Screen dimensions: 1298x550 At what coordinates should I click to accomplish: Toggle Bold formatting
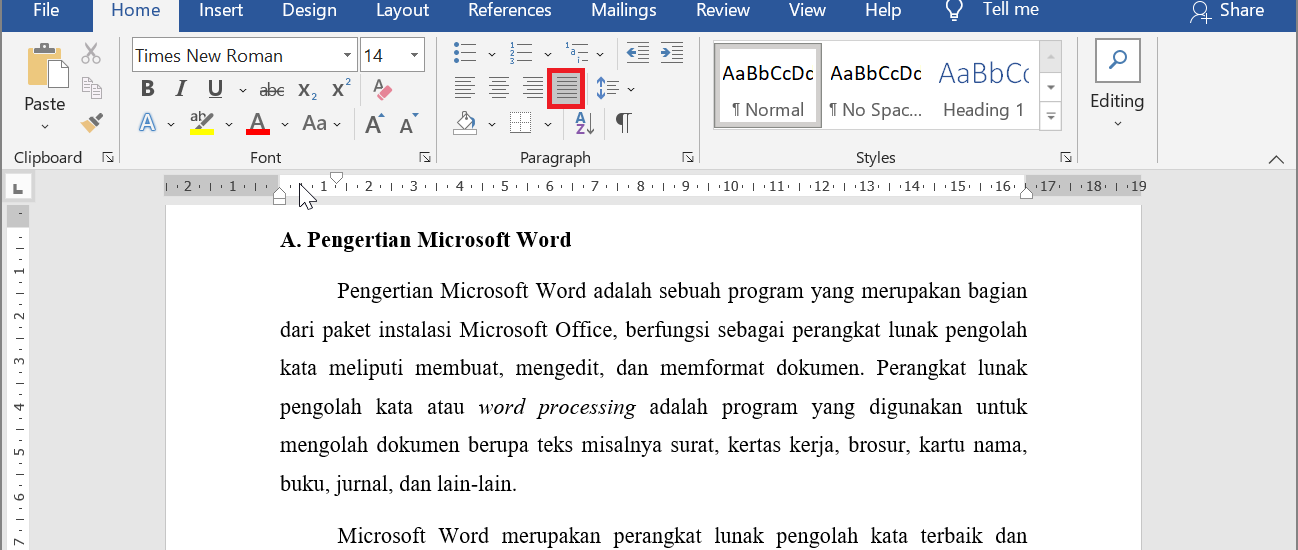(x=148, y=89)
